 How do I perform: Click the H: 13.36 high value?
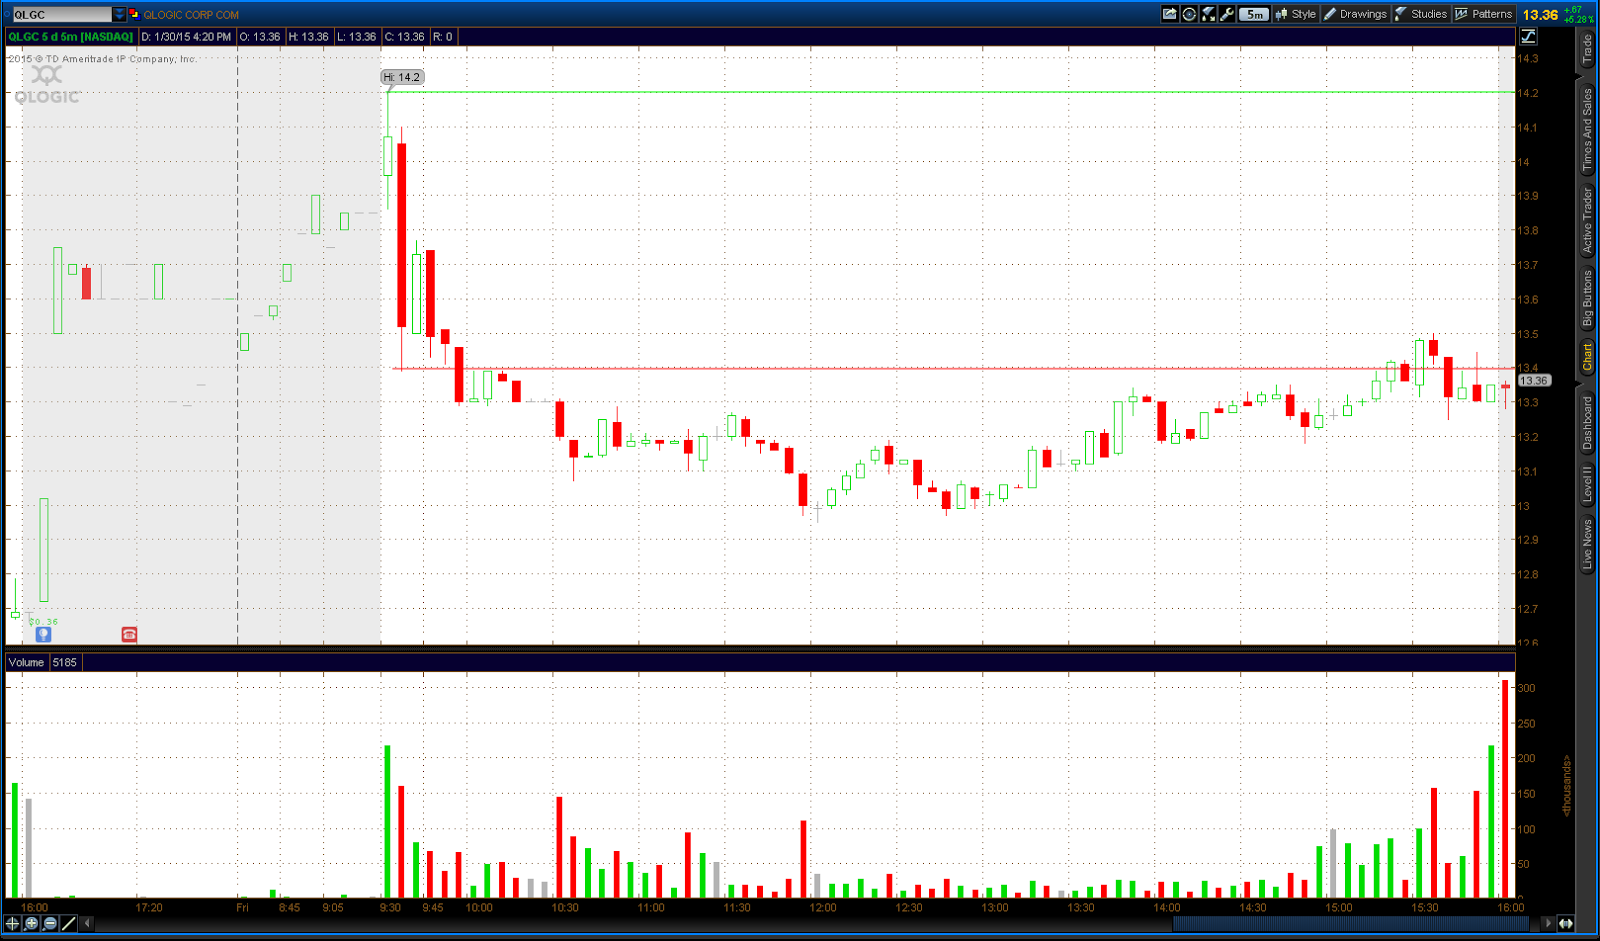tap(309, 37)
